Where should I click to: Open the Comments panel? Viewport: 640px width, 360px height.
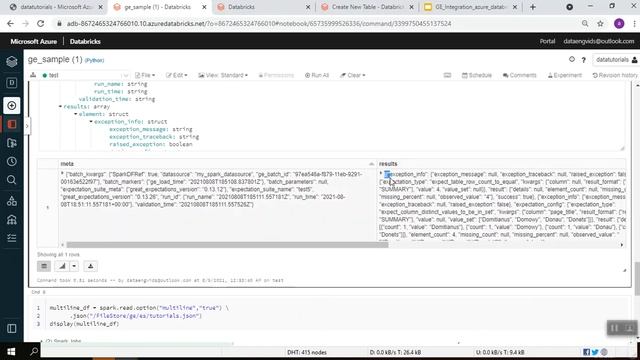[x=520, y=75]
